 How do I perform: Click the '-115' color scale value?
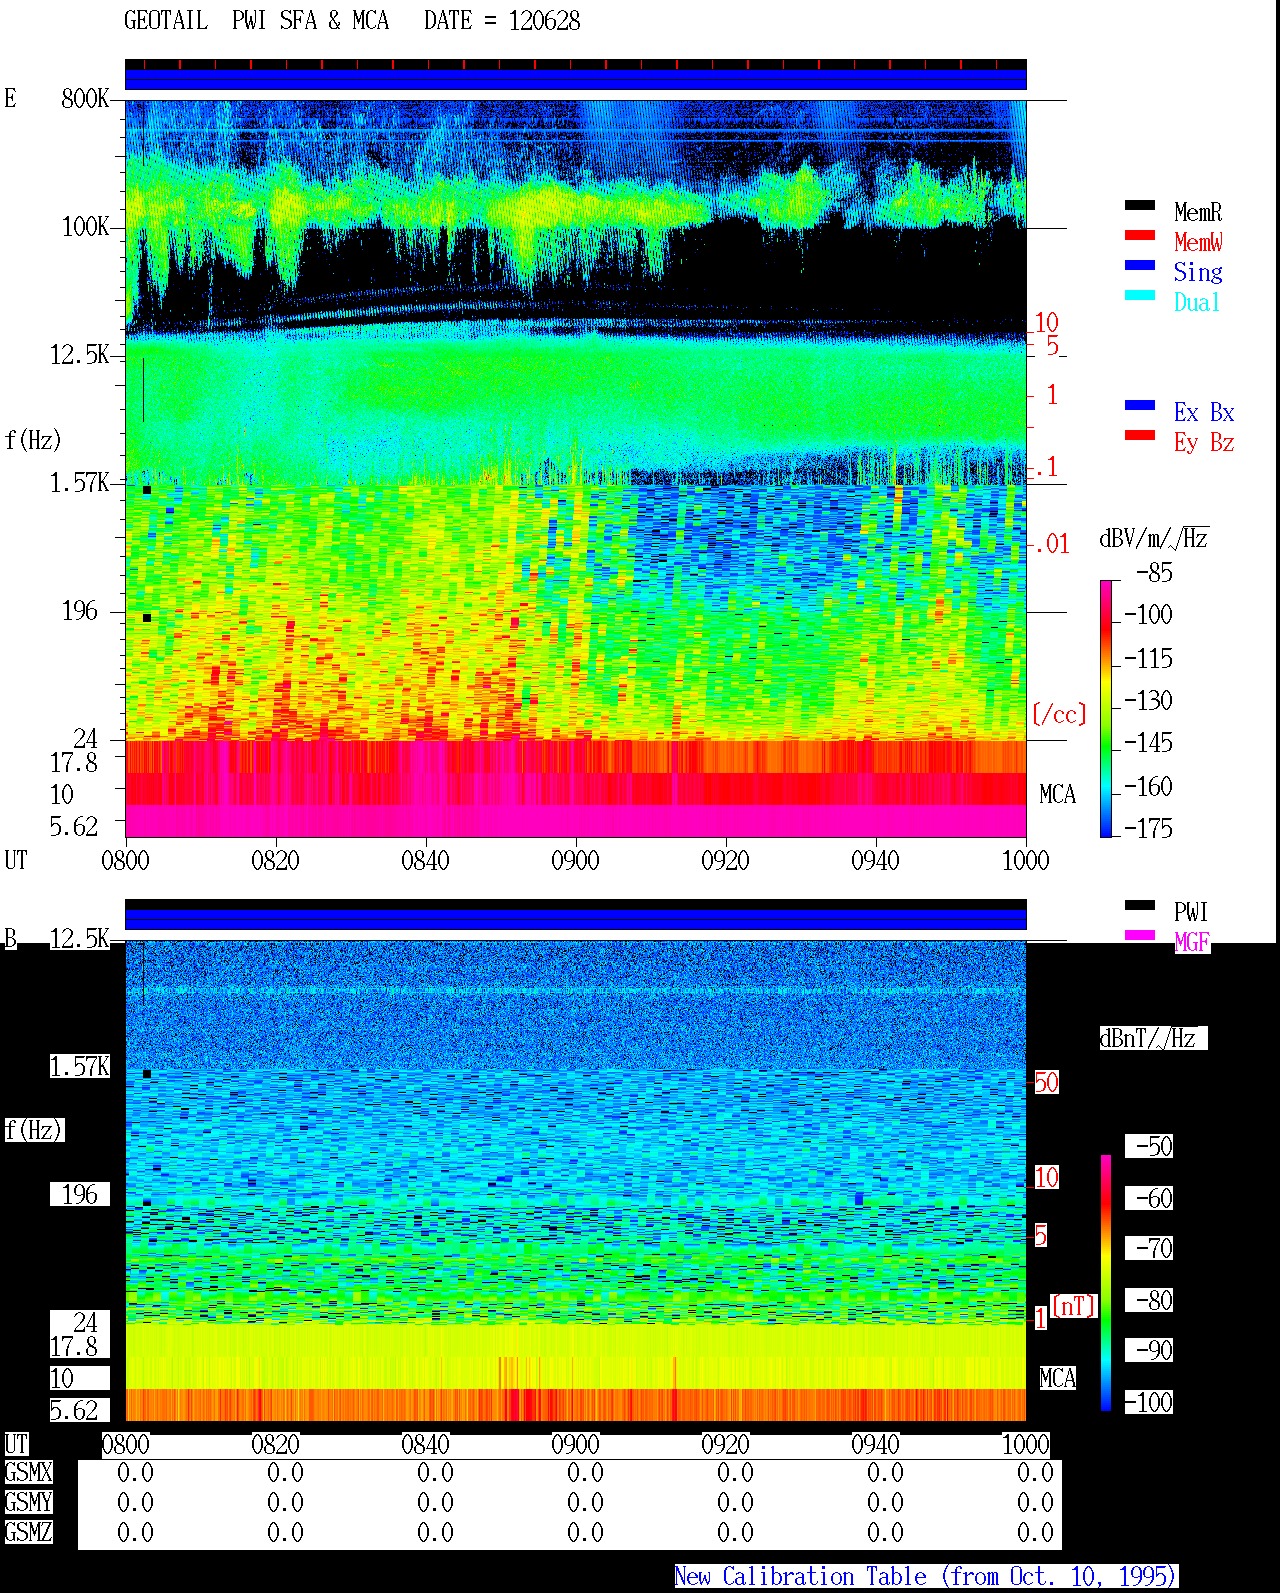pos(1148,658)
